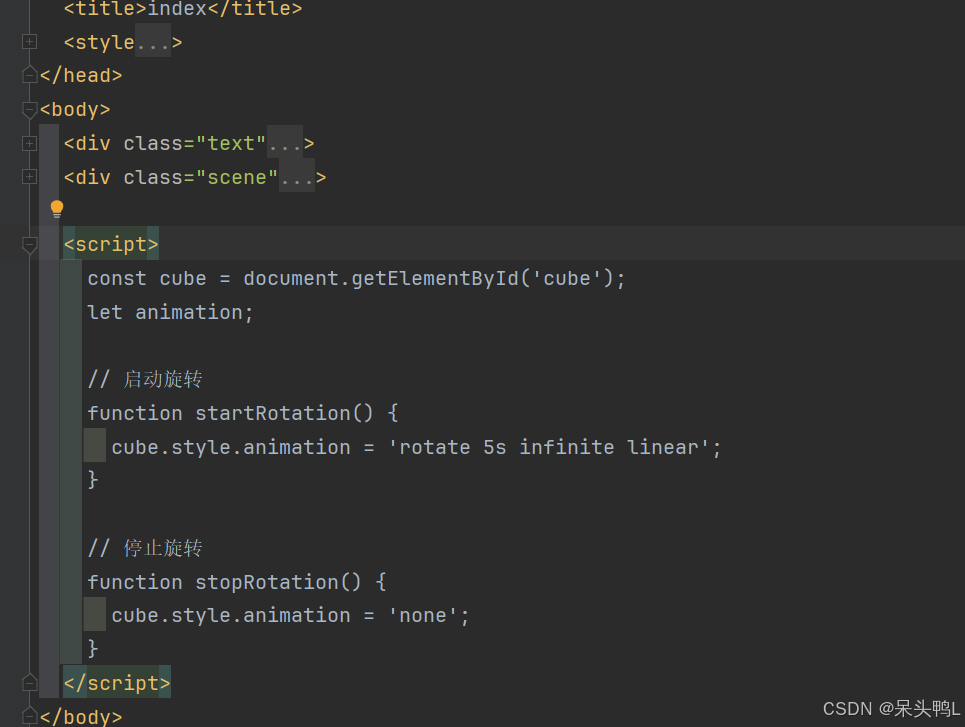
Task: Click the startRotation function name
Action: point(273,412)
